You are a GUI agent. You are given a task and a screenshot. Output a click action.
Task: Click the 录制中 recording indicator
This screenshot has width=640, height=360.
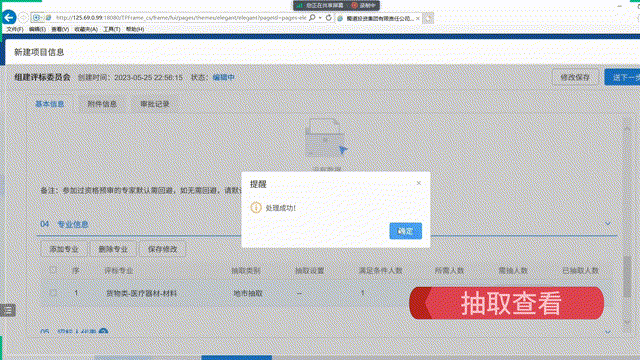363,5
